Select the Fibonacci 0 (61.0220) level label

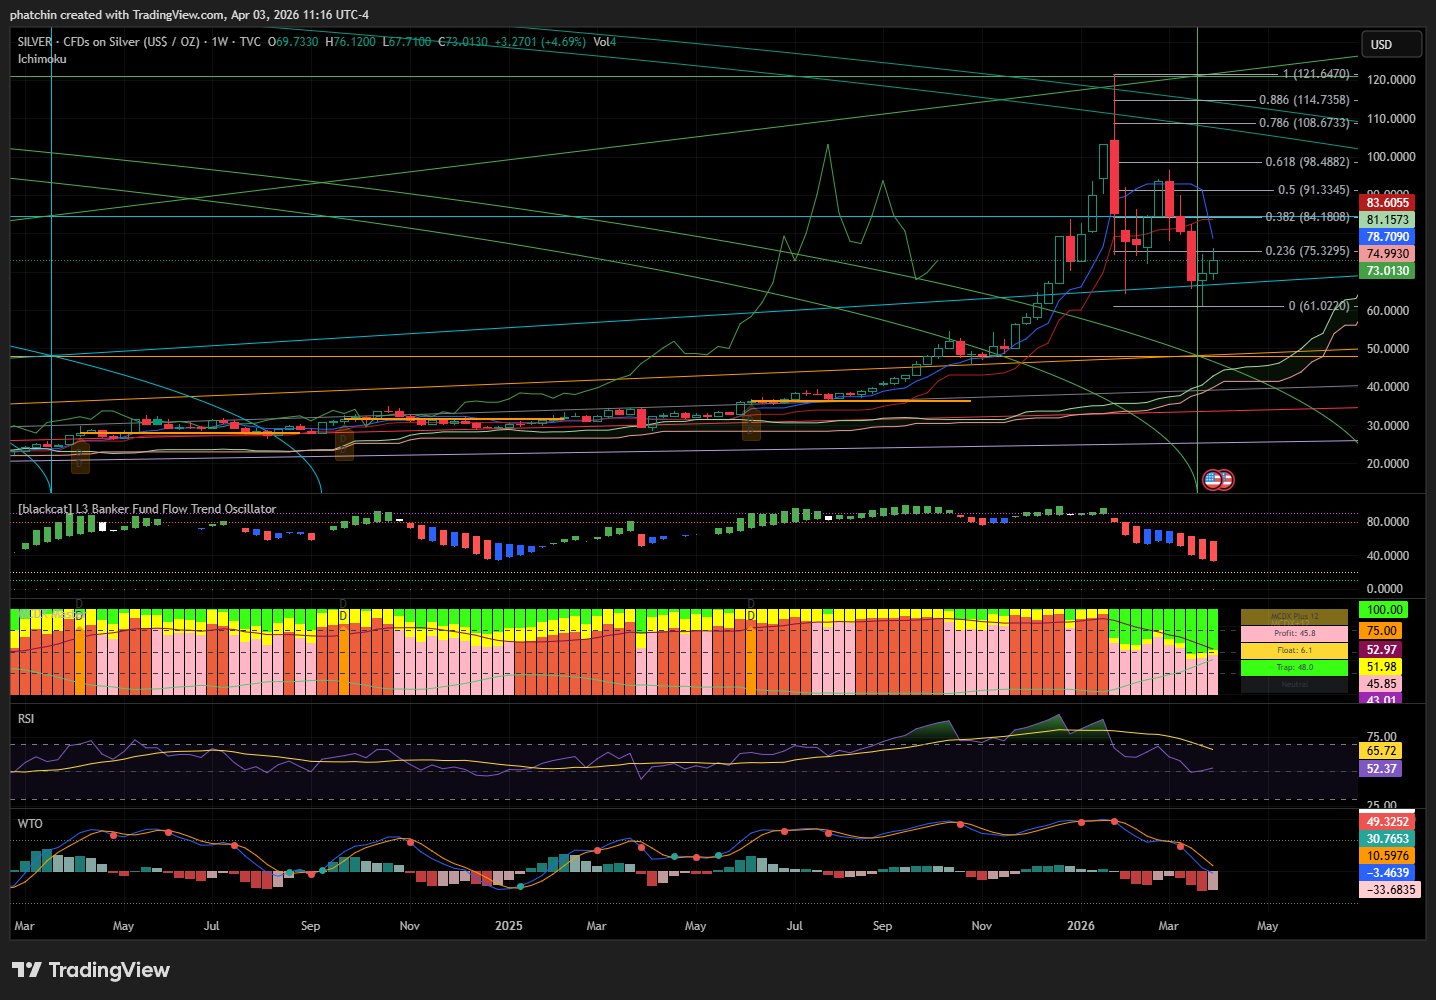tap(1318, 306)
